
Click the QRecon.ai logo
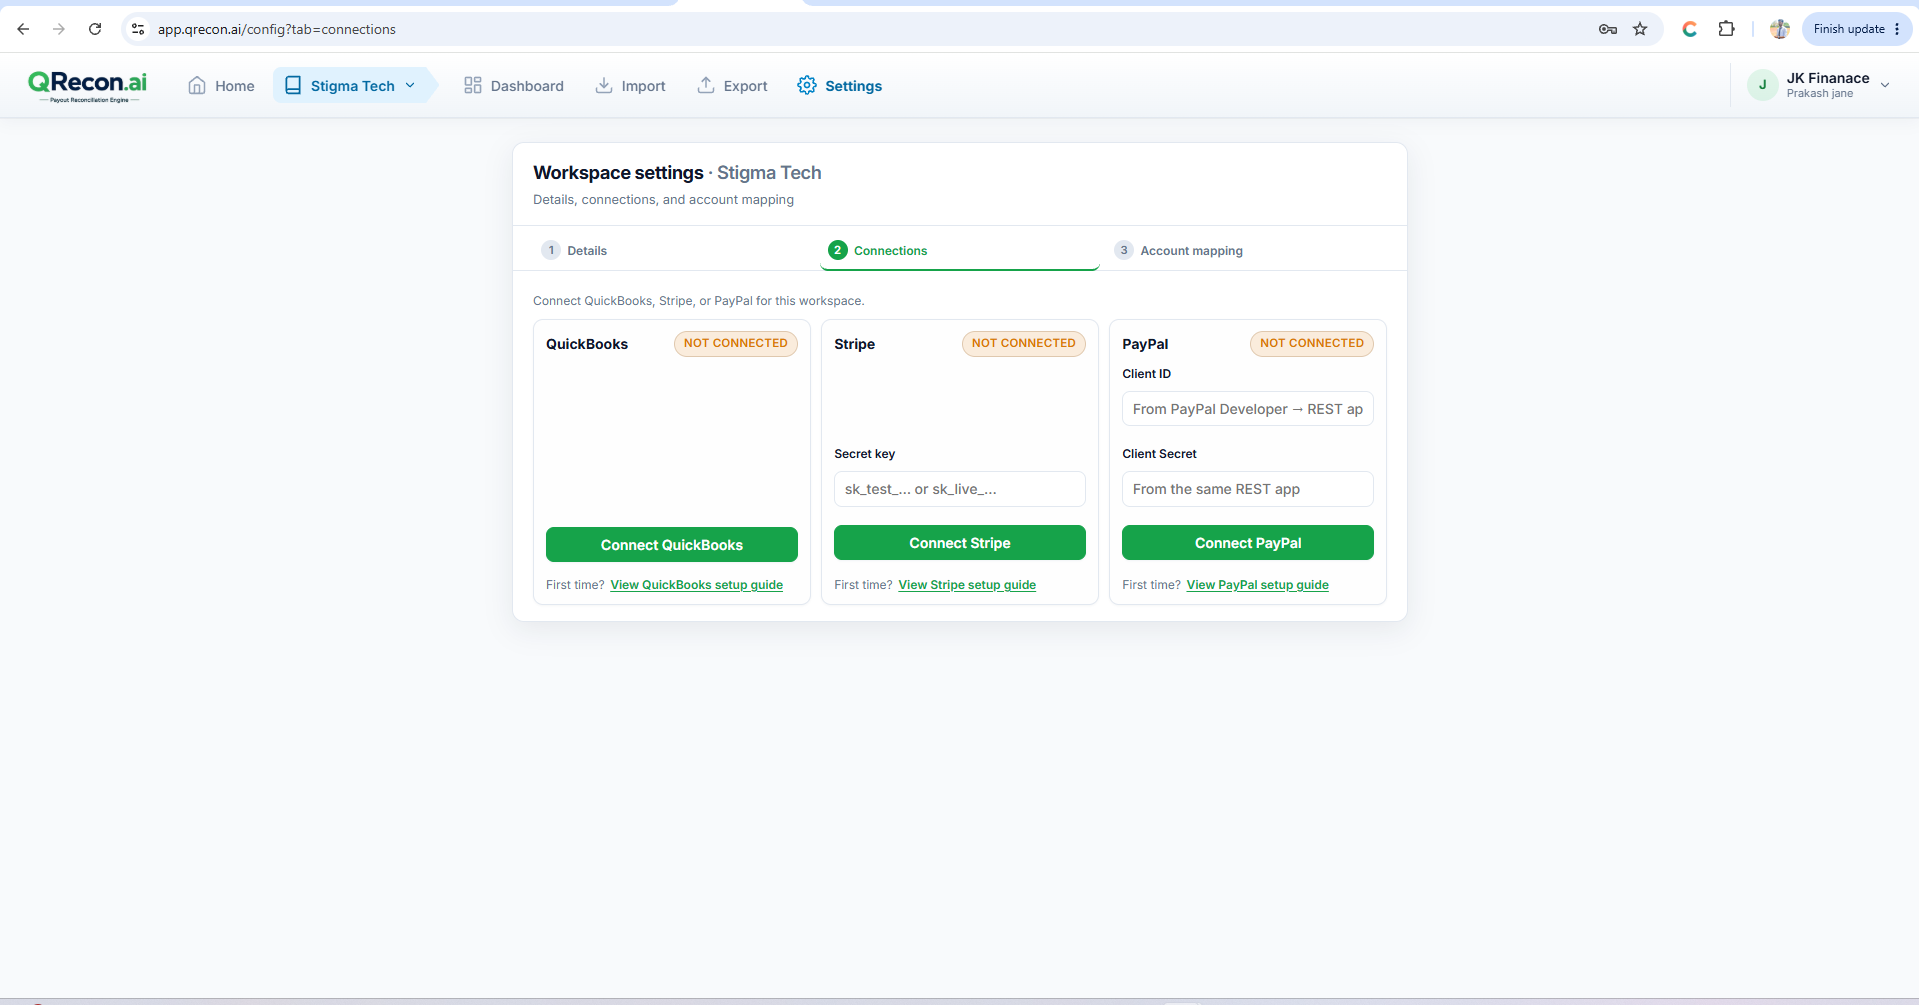click(x=88, y=86)
